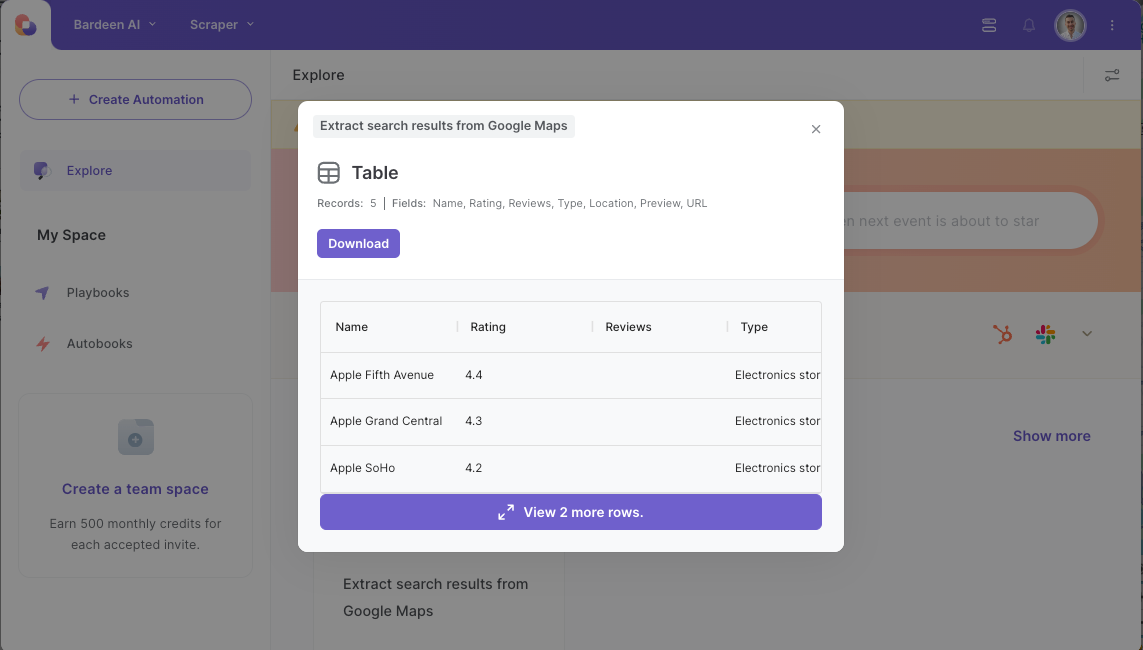Click the Playbooks paper-plane icon
The height and width of the screenshot is (650, 1143).
(42, 292)
